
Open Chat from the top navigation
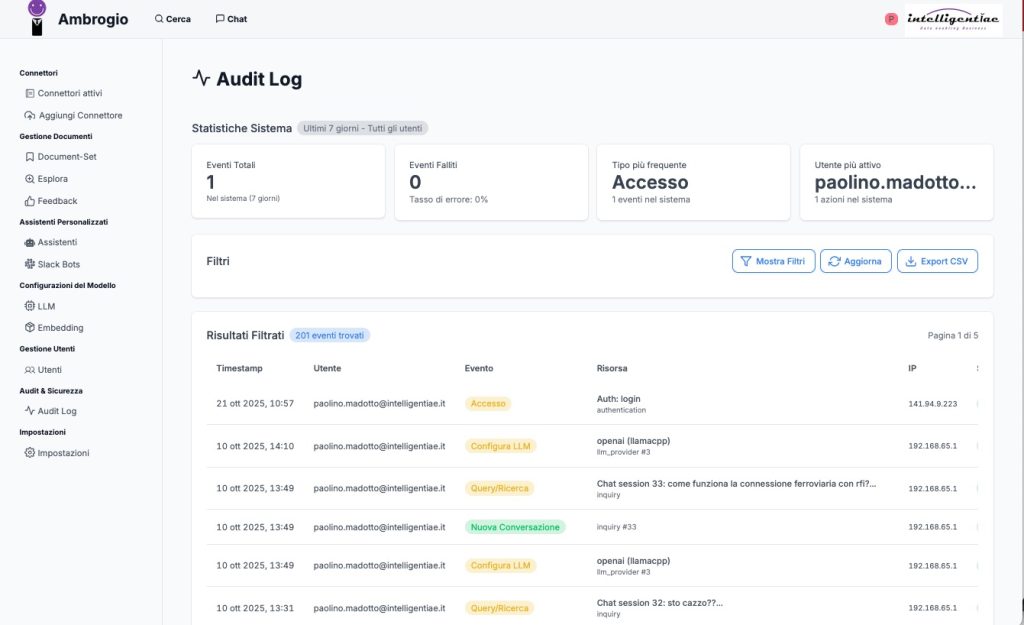231,19
